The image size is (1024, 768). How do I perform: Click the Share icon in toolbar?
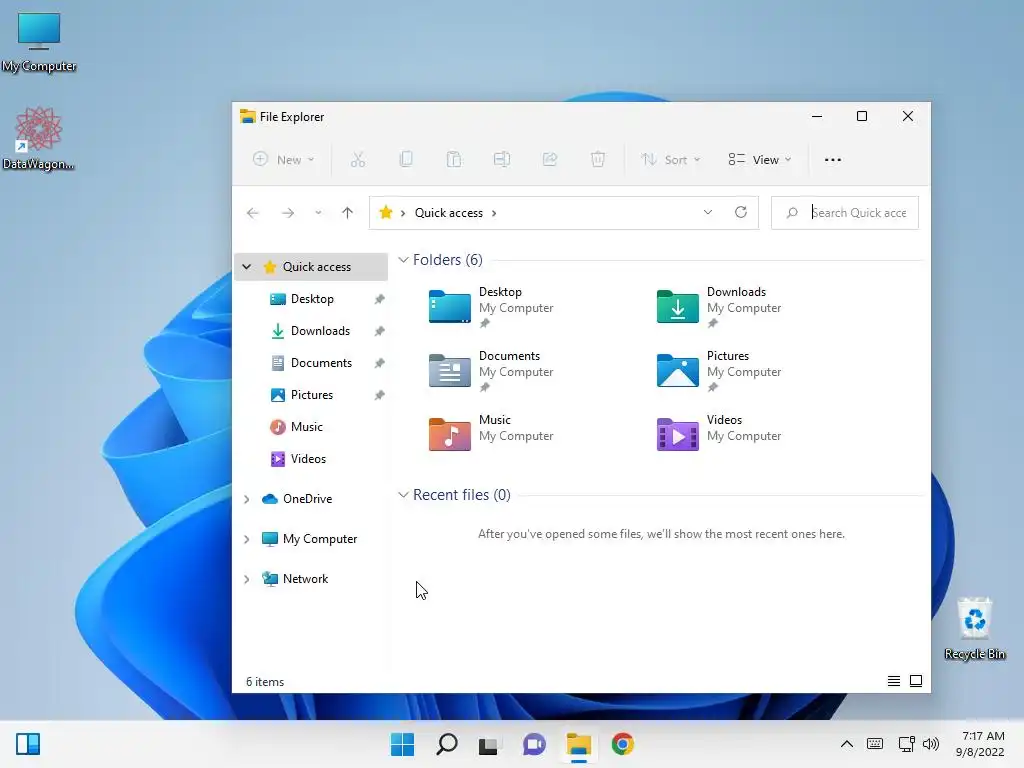[550, 159]
